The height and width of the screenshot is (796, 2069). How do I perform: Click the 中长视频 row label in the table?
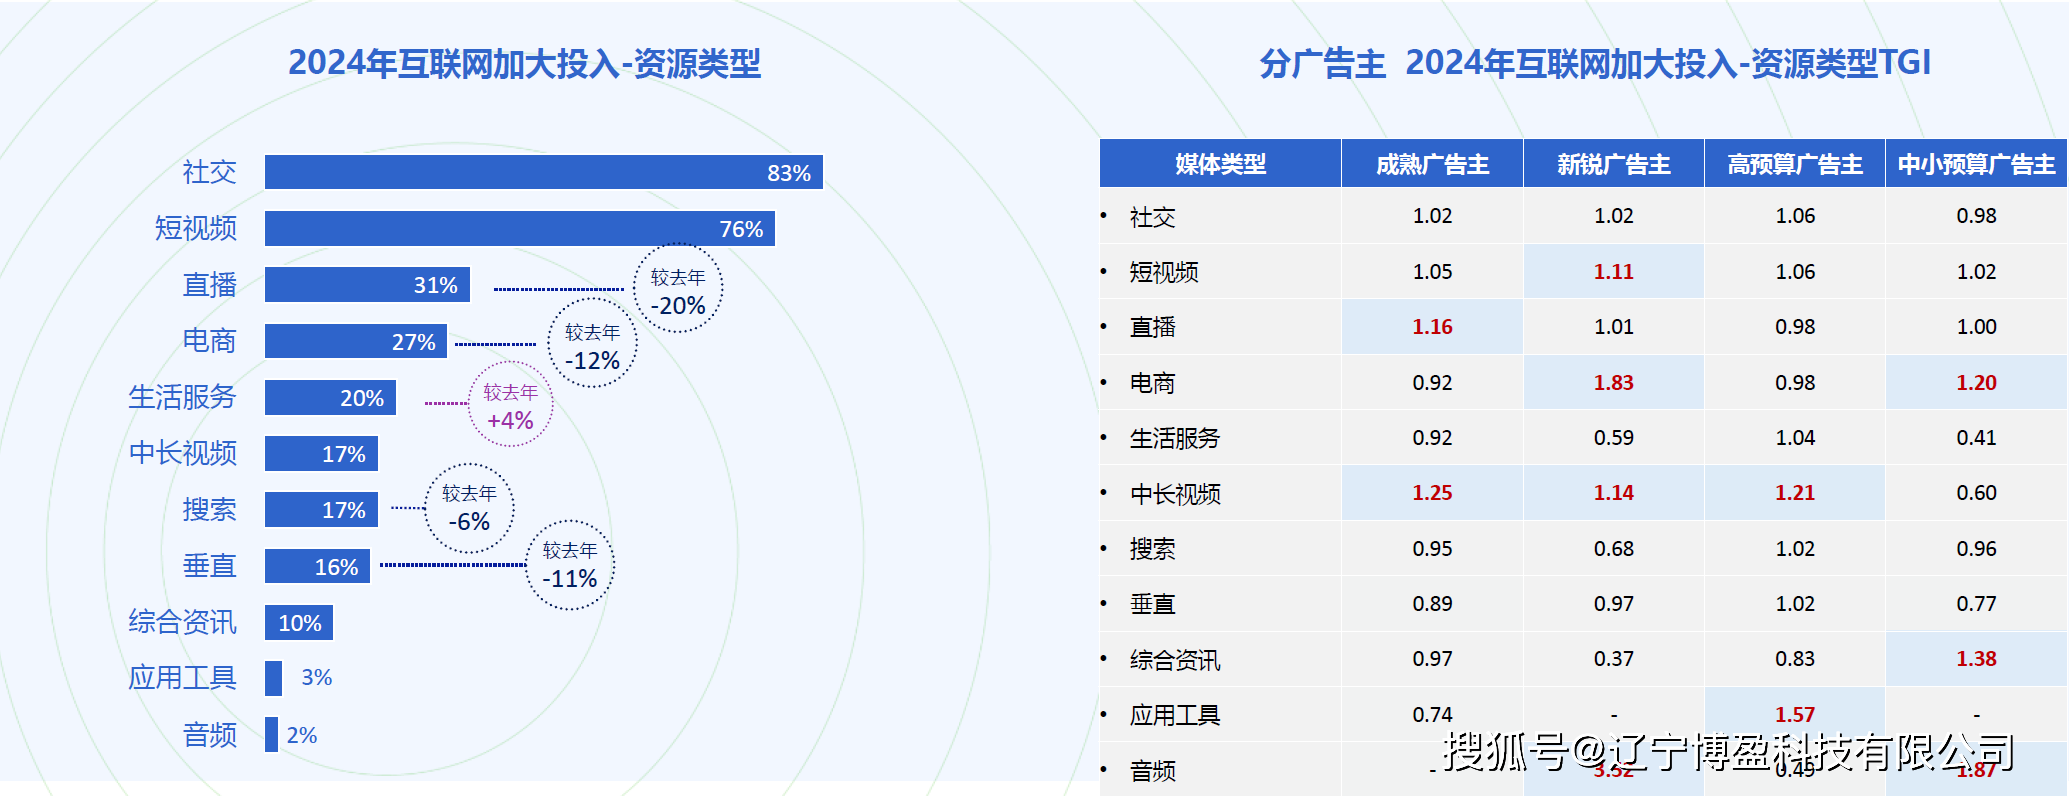(1175, 494)
